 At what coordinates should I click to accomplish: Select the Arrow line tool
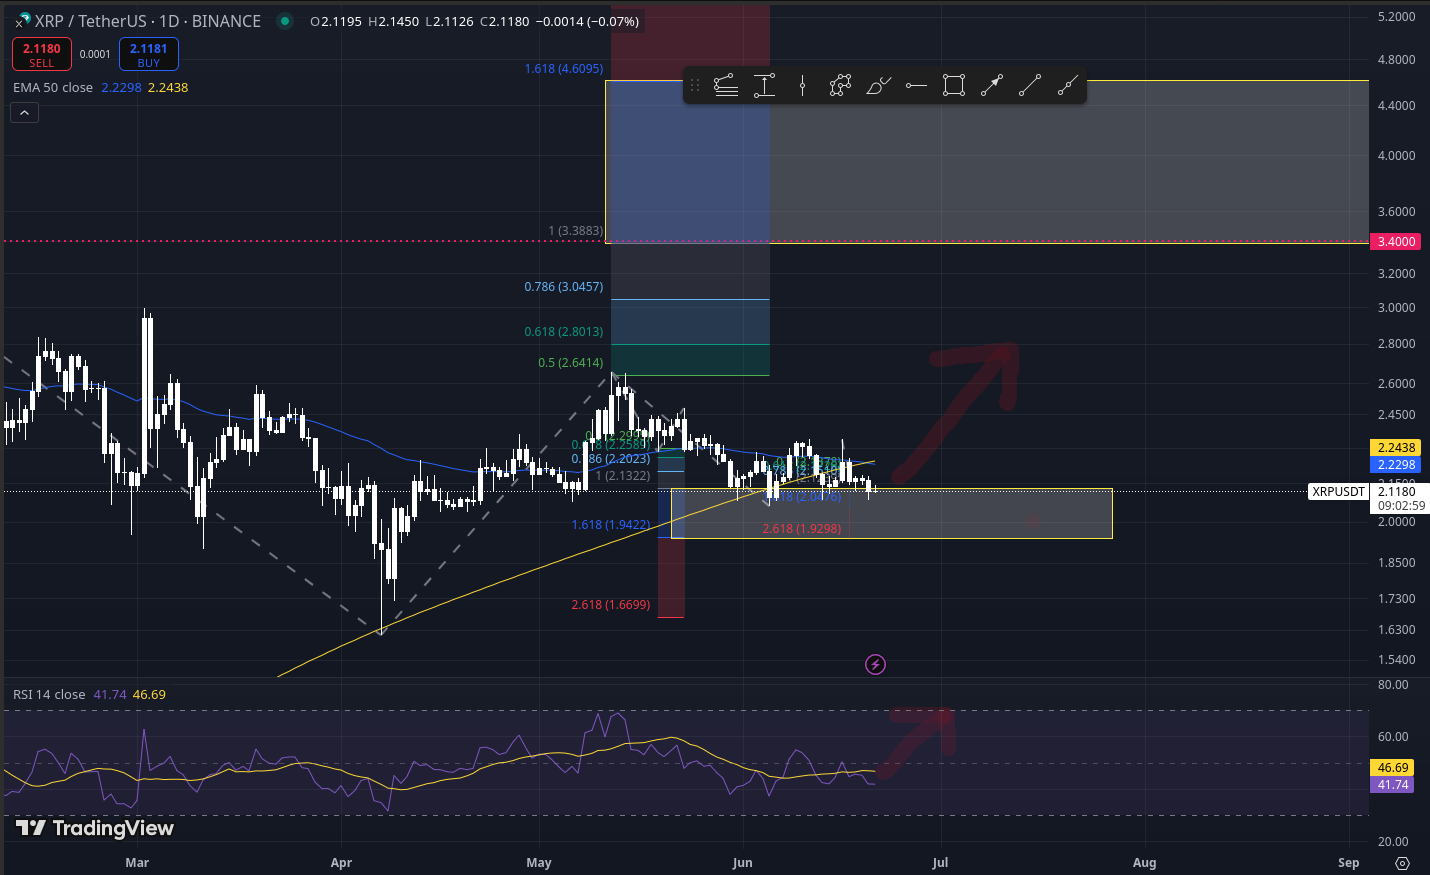(x=992, y=86)
